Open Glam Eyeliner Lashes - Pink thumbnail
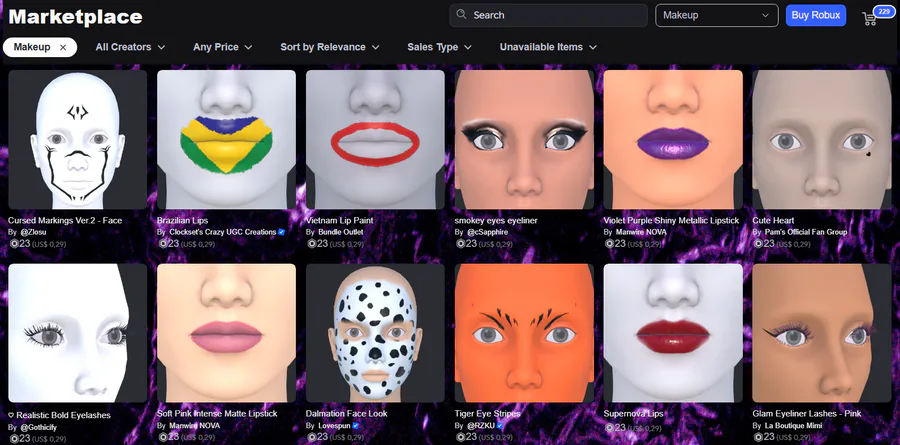Screen dimensions: 900x445 (x=822, y=333)
